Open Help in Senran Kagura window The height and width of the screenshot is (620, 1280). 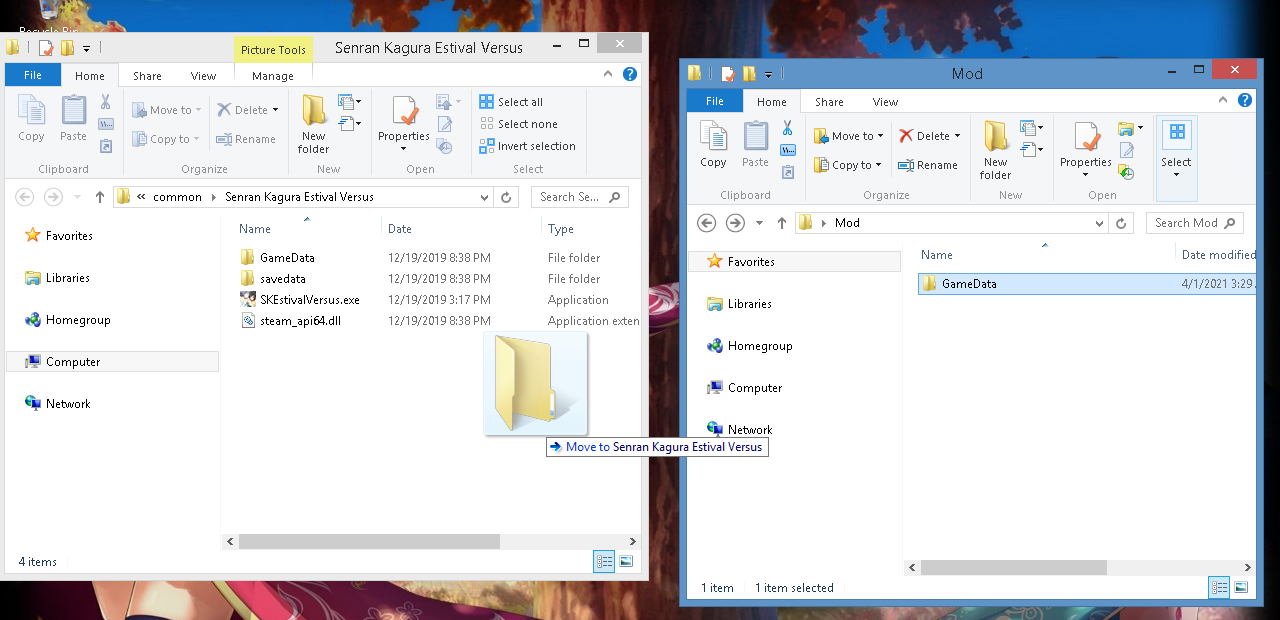pyautogui.click(x=630, y=74)
